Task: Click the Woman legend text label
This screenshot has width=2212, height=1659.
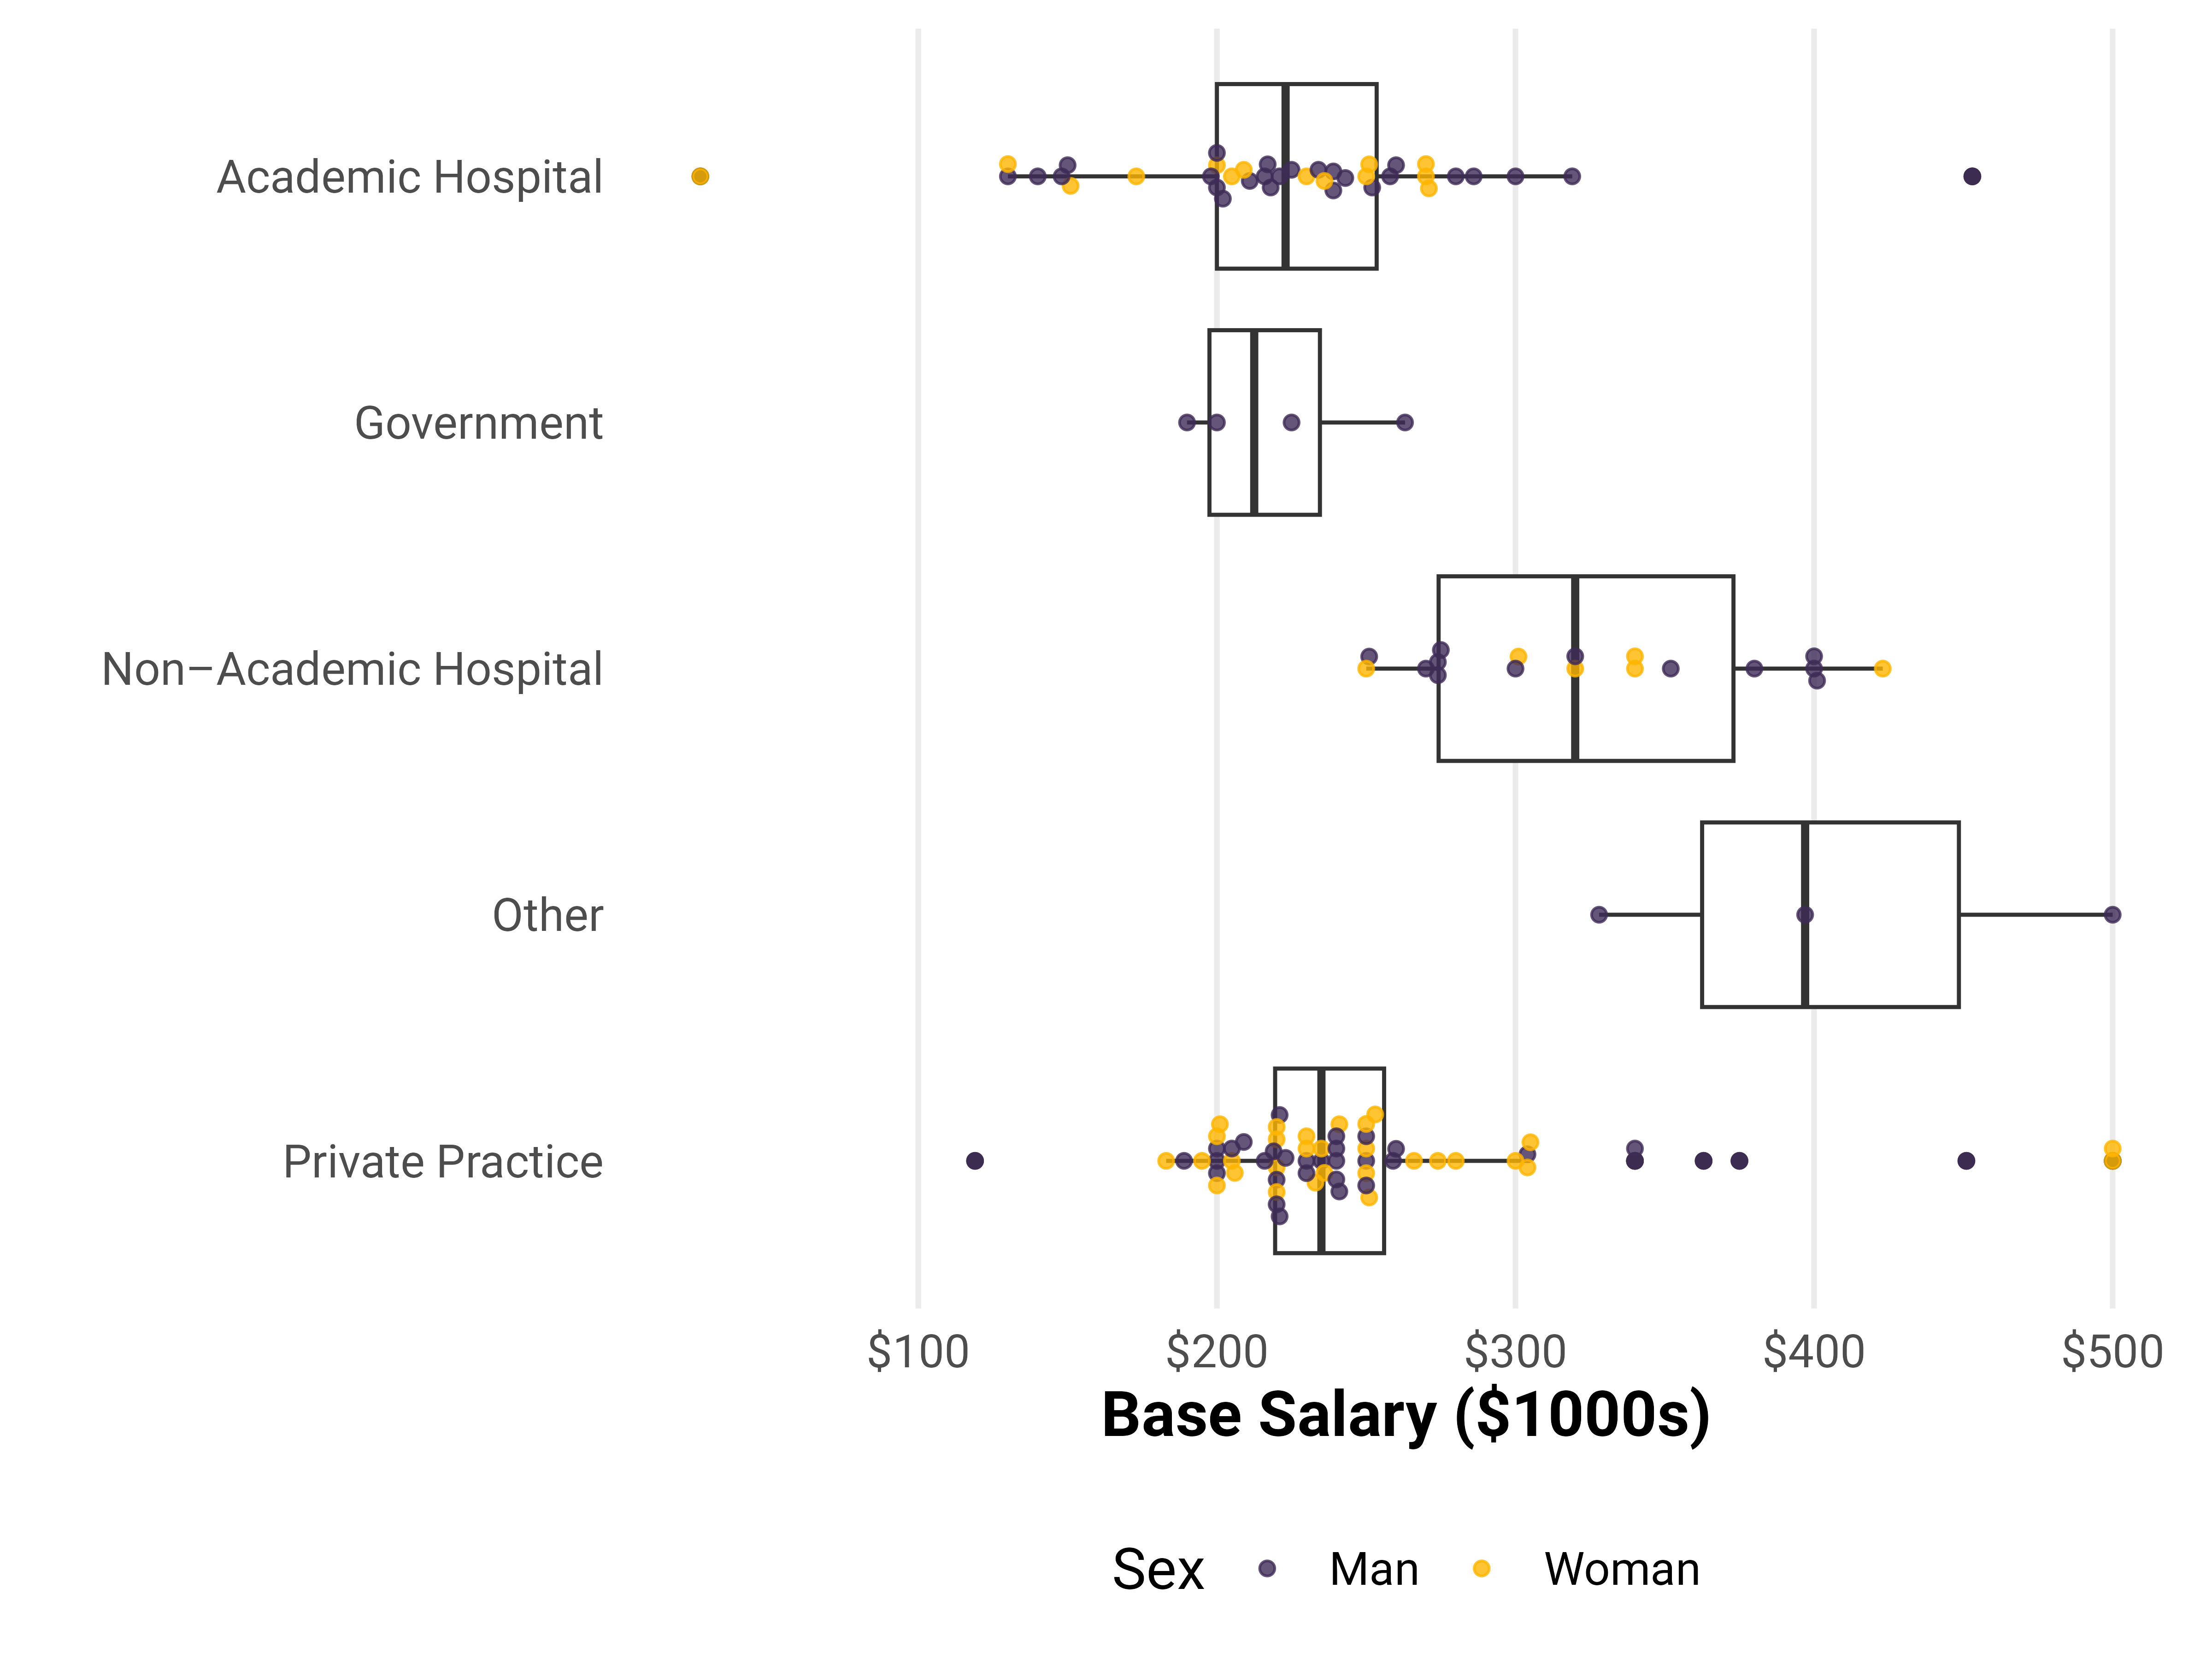Action: [1622, 1569]
